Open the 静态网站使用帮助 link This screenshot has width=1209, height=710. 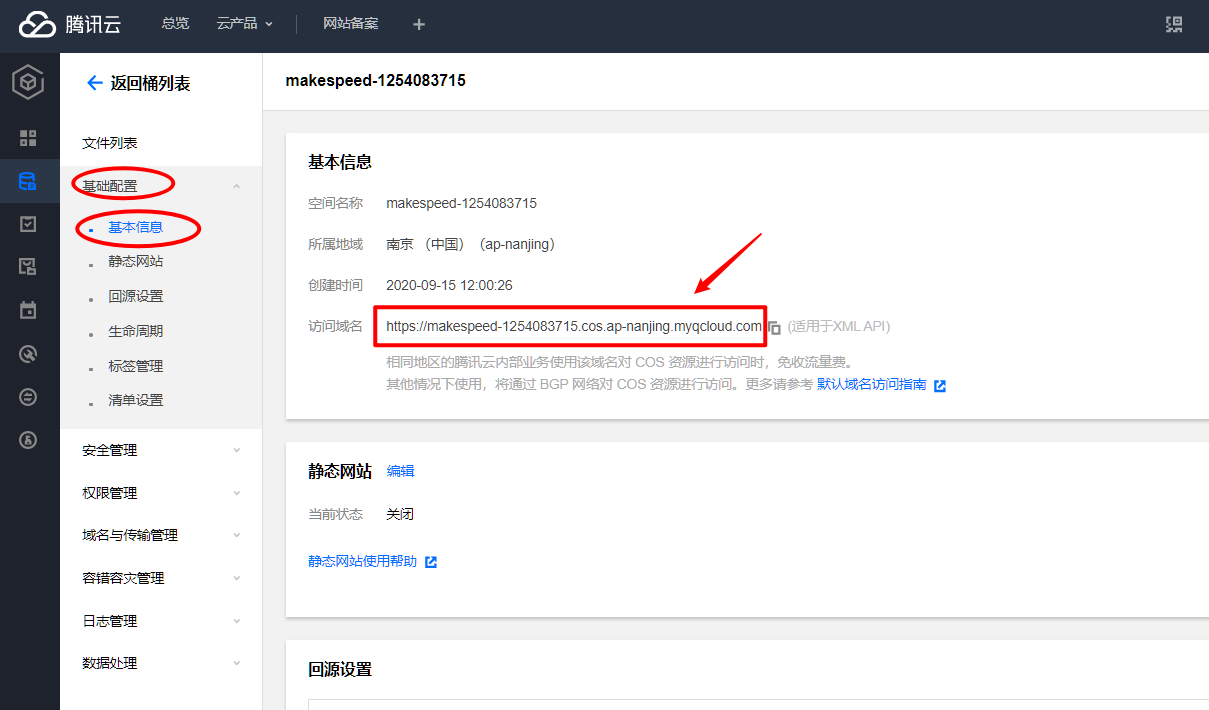point(363,562)
